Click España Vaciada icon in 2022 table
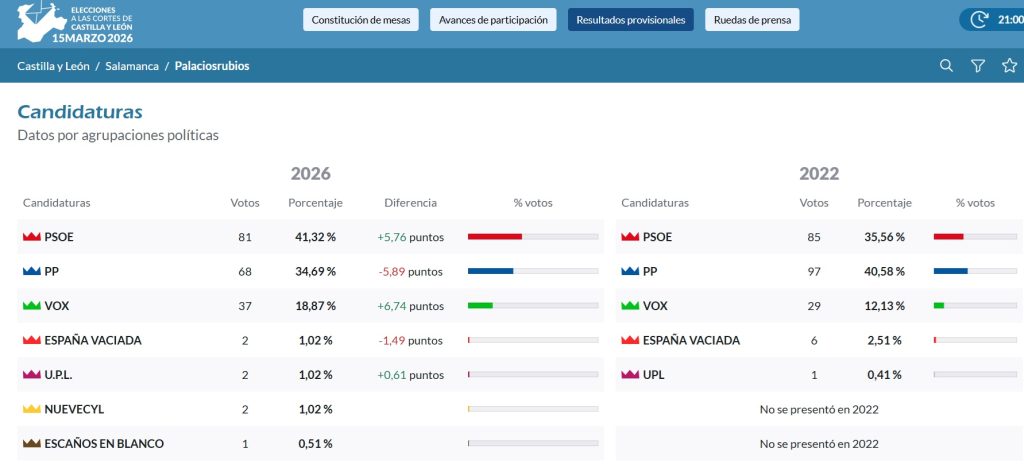Viewport: 1024px width, 468px height. 630,341
